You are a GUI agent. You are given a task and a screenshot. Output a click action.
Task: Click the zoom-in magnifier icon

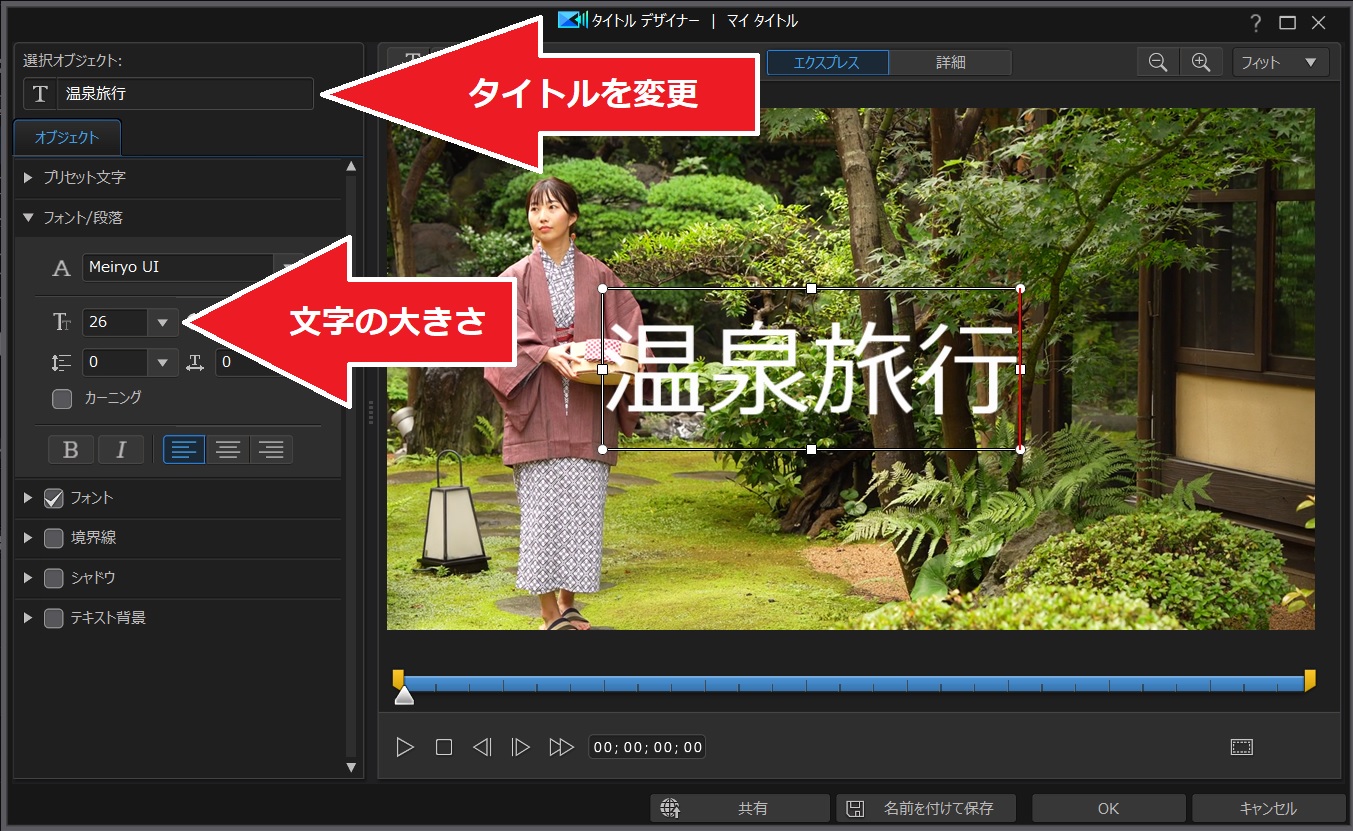[x=1201, y=61]
